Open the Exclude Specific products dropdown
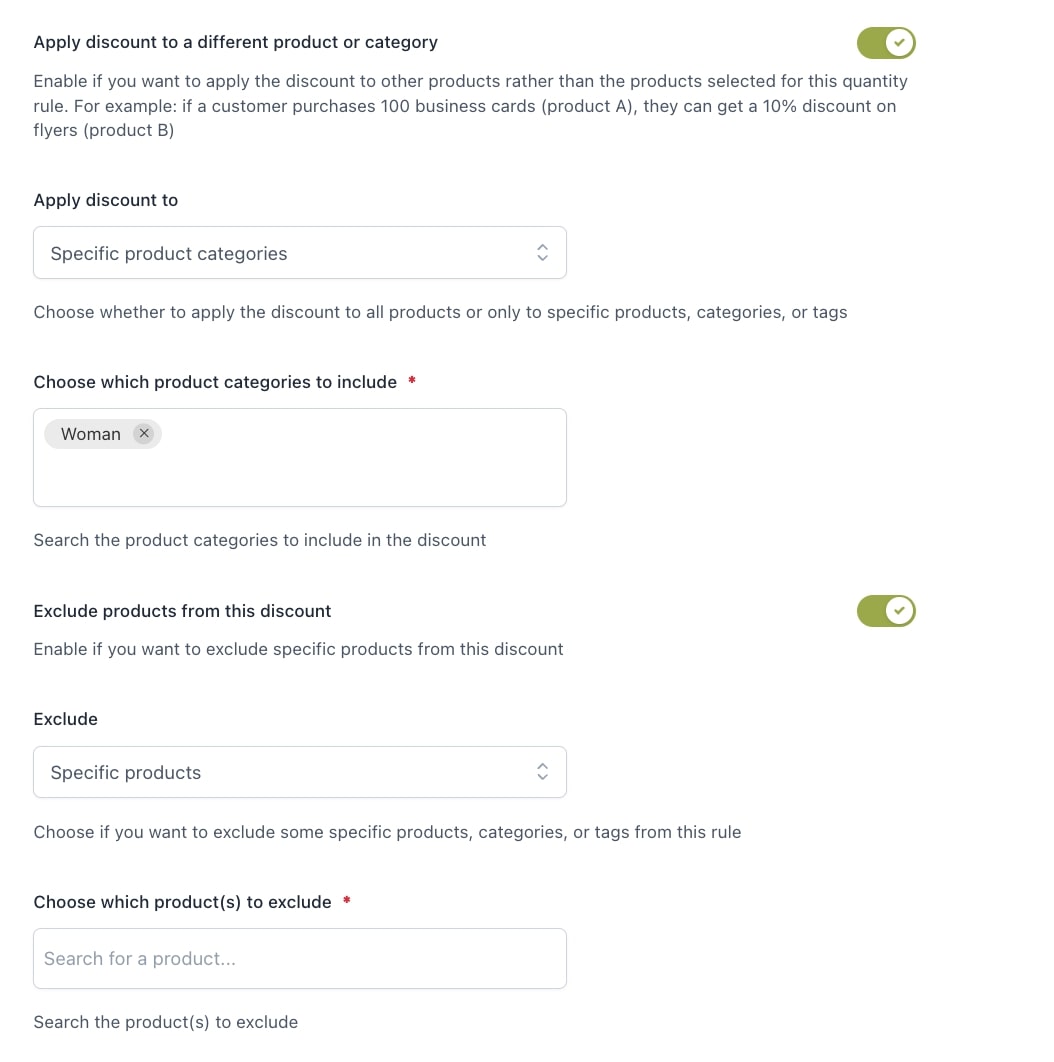The image size is (1054, 1062). coord(299,772)
